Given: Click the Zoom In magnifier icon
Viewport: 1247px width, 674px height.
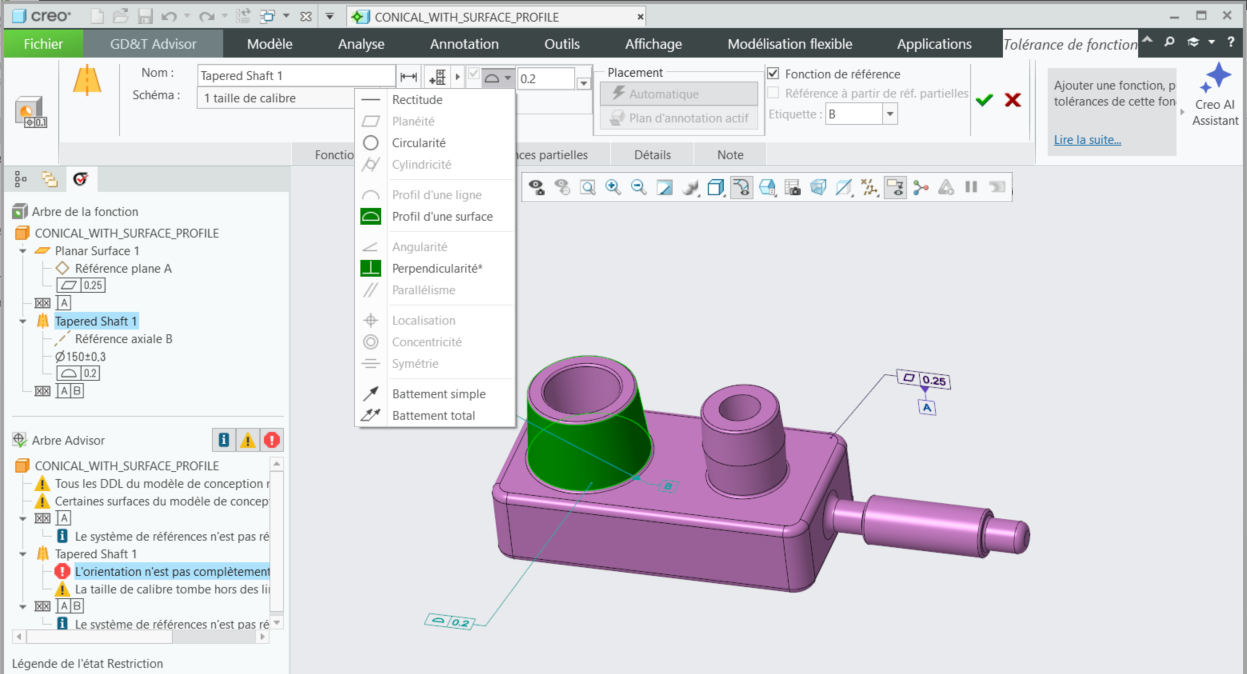Looking at the screenshot, I should [612, 187].
